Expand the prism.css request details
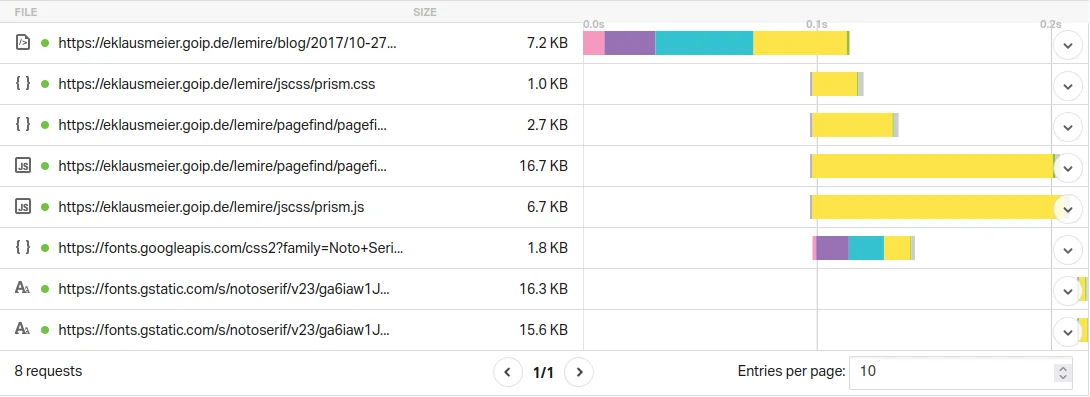1090x397 pixels. tap(1068, 86)
